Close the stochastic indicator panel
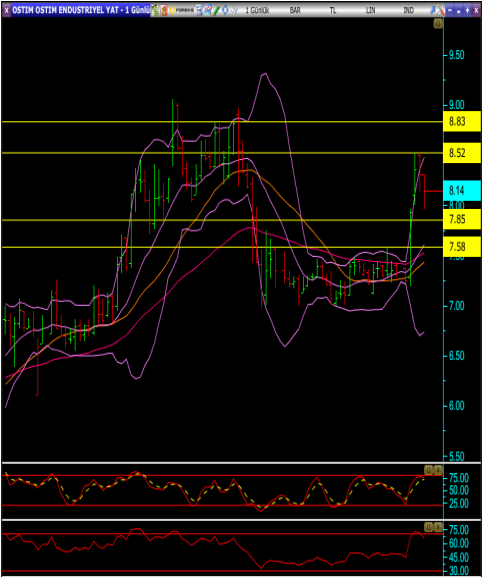484x578 pixels. (438, 470)
